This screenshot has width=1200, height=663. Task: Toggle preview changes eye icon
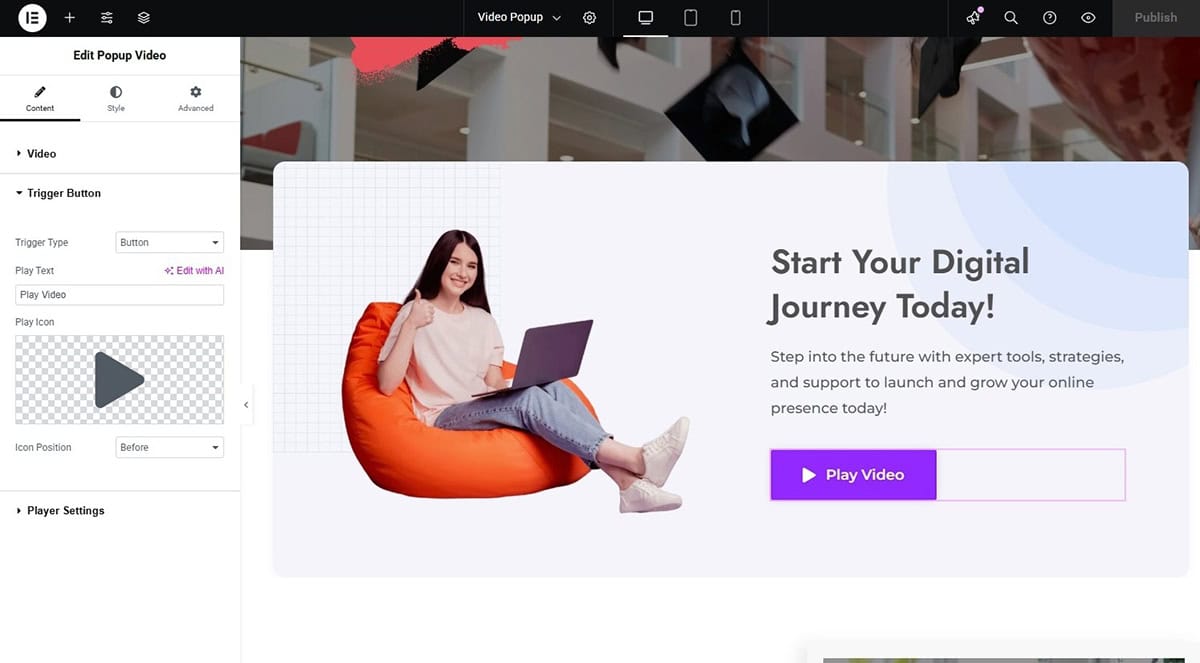(1089, 18)
